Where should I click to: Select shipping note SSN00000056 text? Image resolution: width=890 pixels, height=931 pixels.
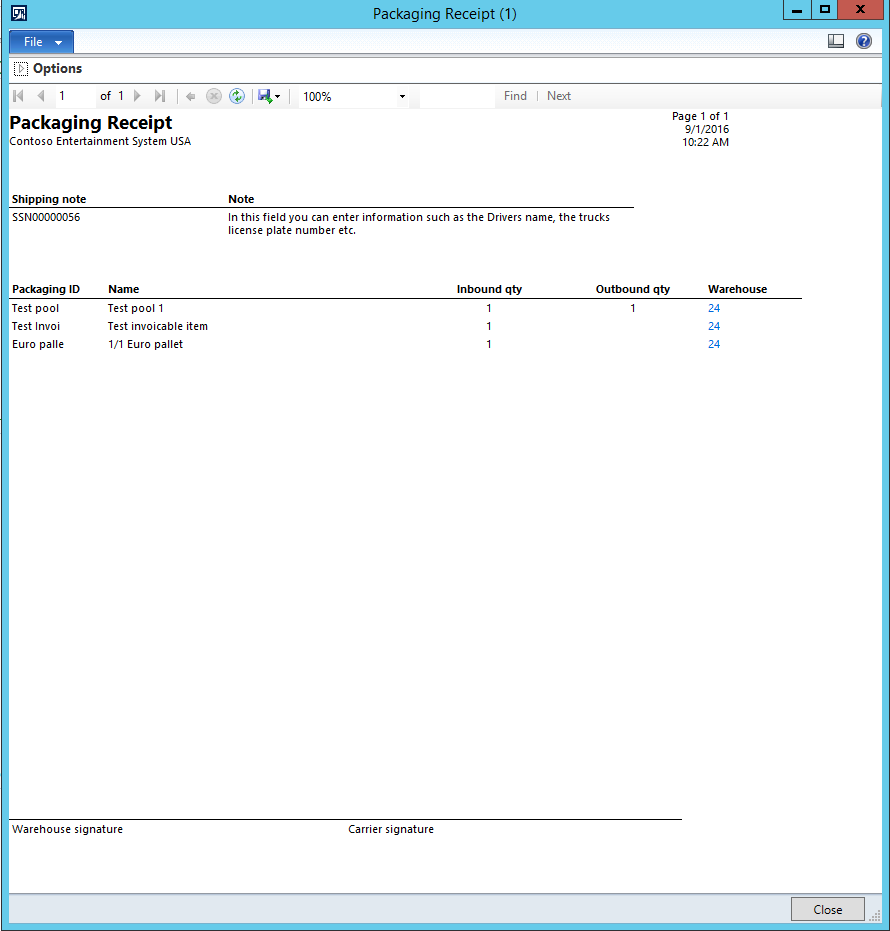pyautogui.click(x=46, y=217)
